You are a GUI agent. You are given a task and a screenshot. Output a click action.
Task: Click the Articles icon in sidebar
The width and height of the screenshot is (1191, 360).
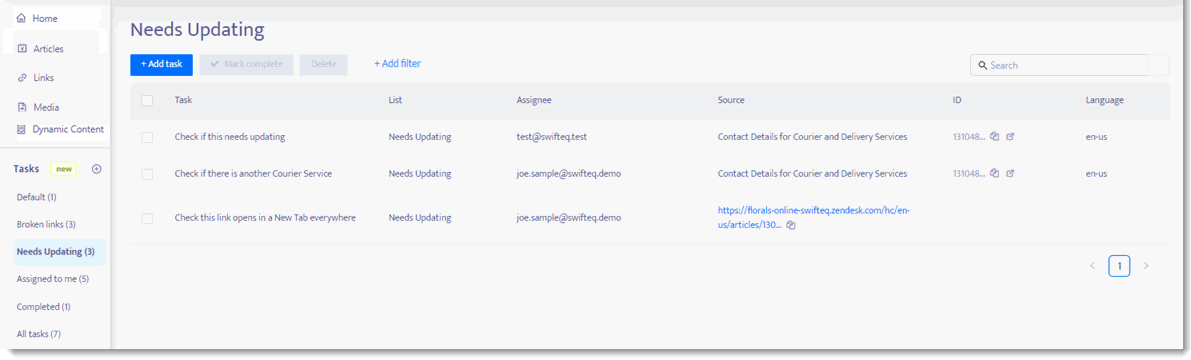point(22,49)
